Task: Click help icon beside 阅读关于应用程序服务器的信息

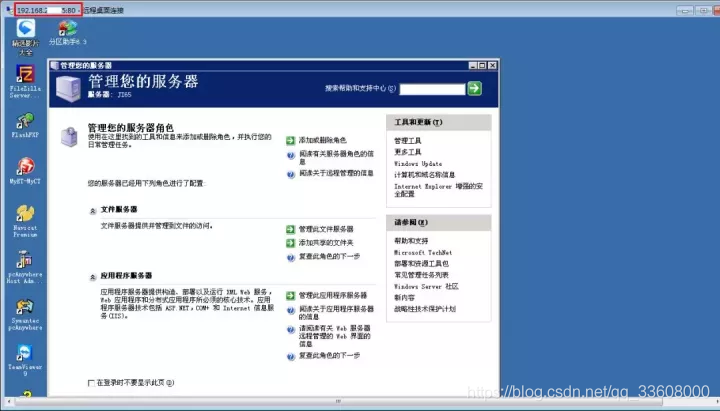Action: (x=291, y=310)
